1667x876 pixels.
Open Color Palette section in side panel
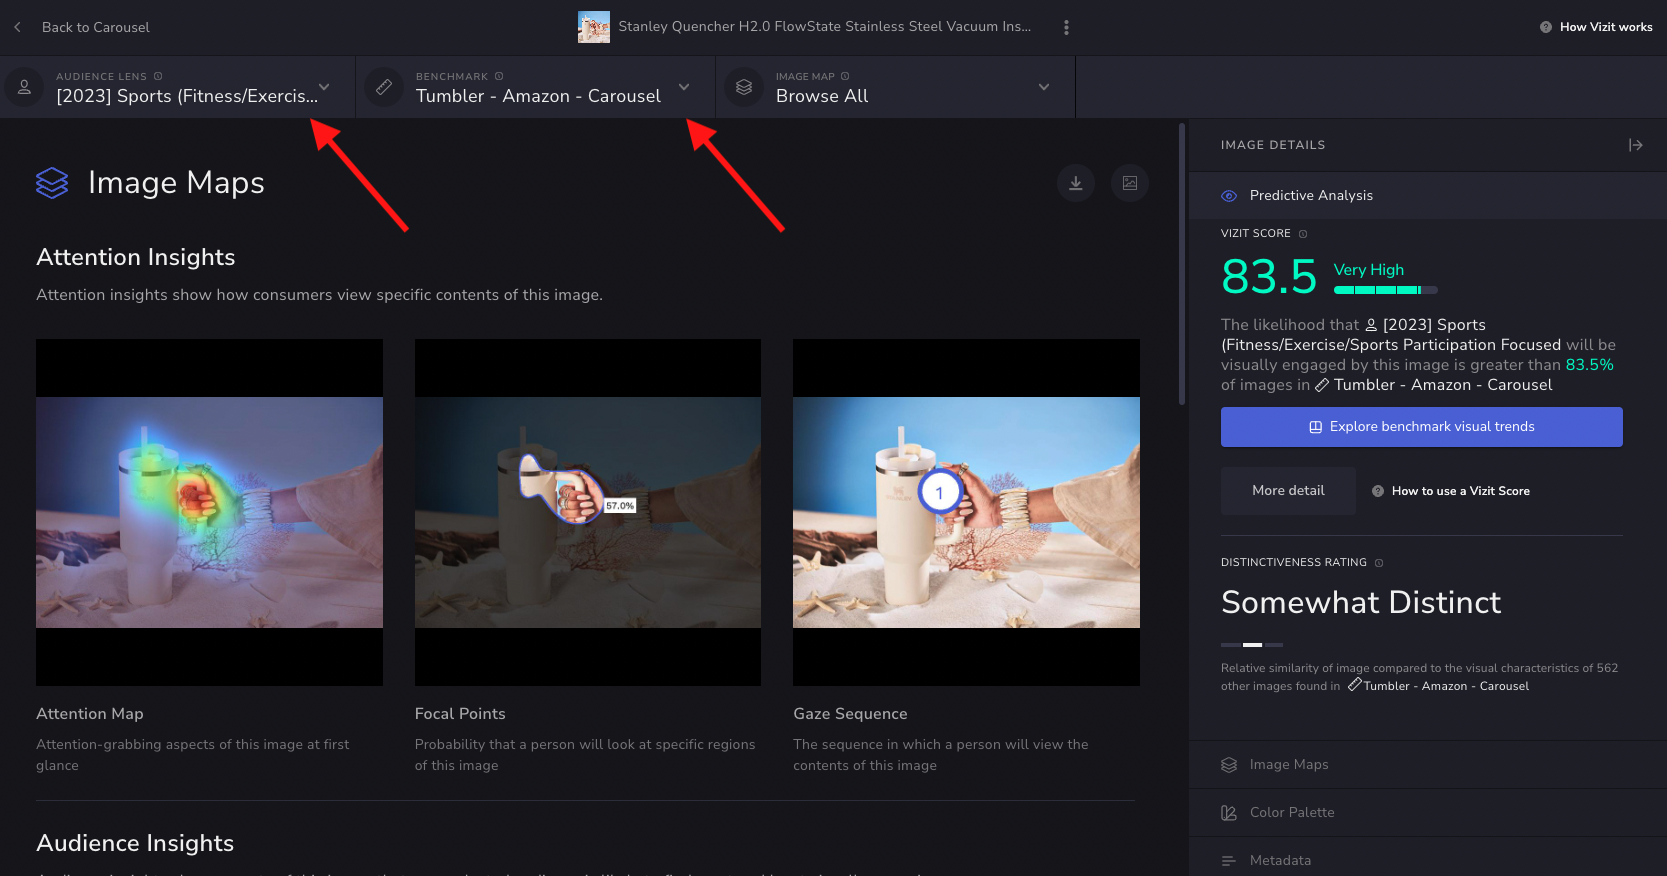(x=1291, y=813)
